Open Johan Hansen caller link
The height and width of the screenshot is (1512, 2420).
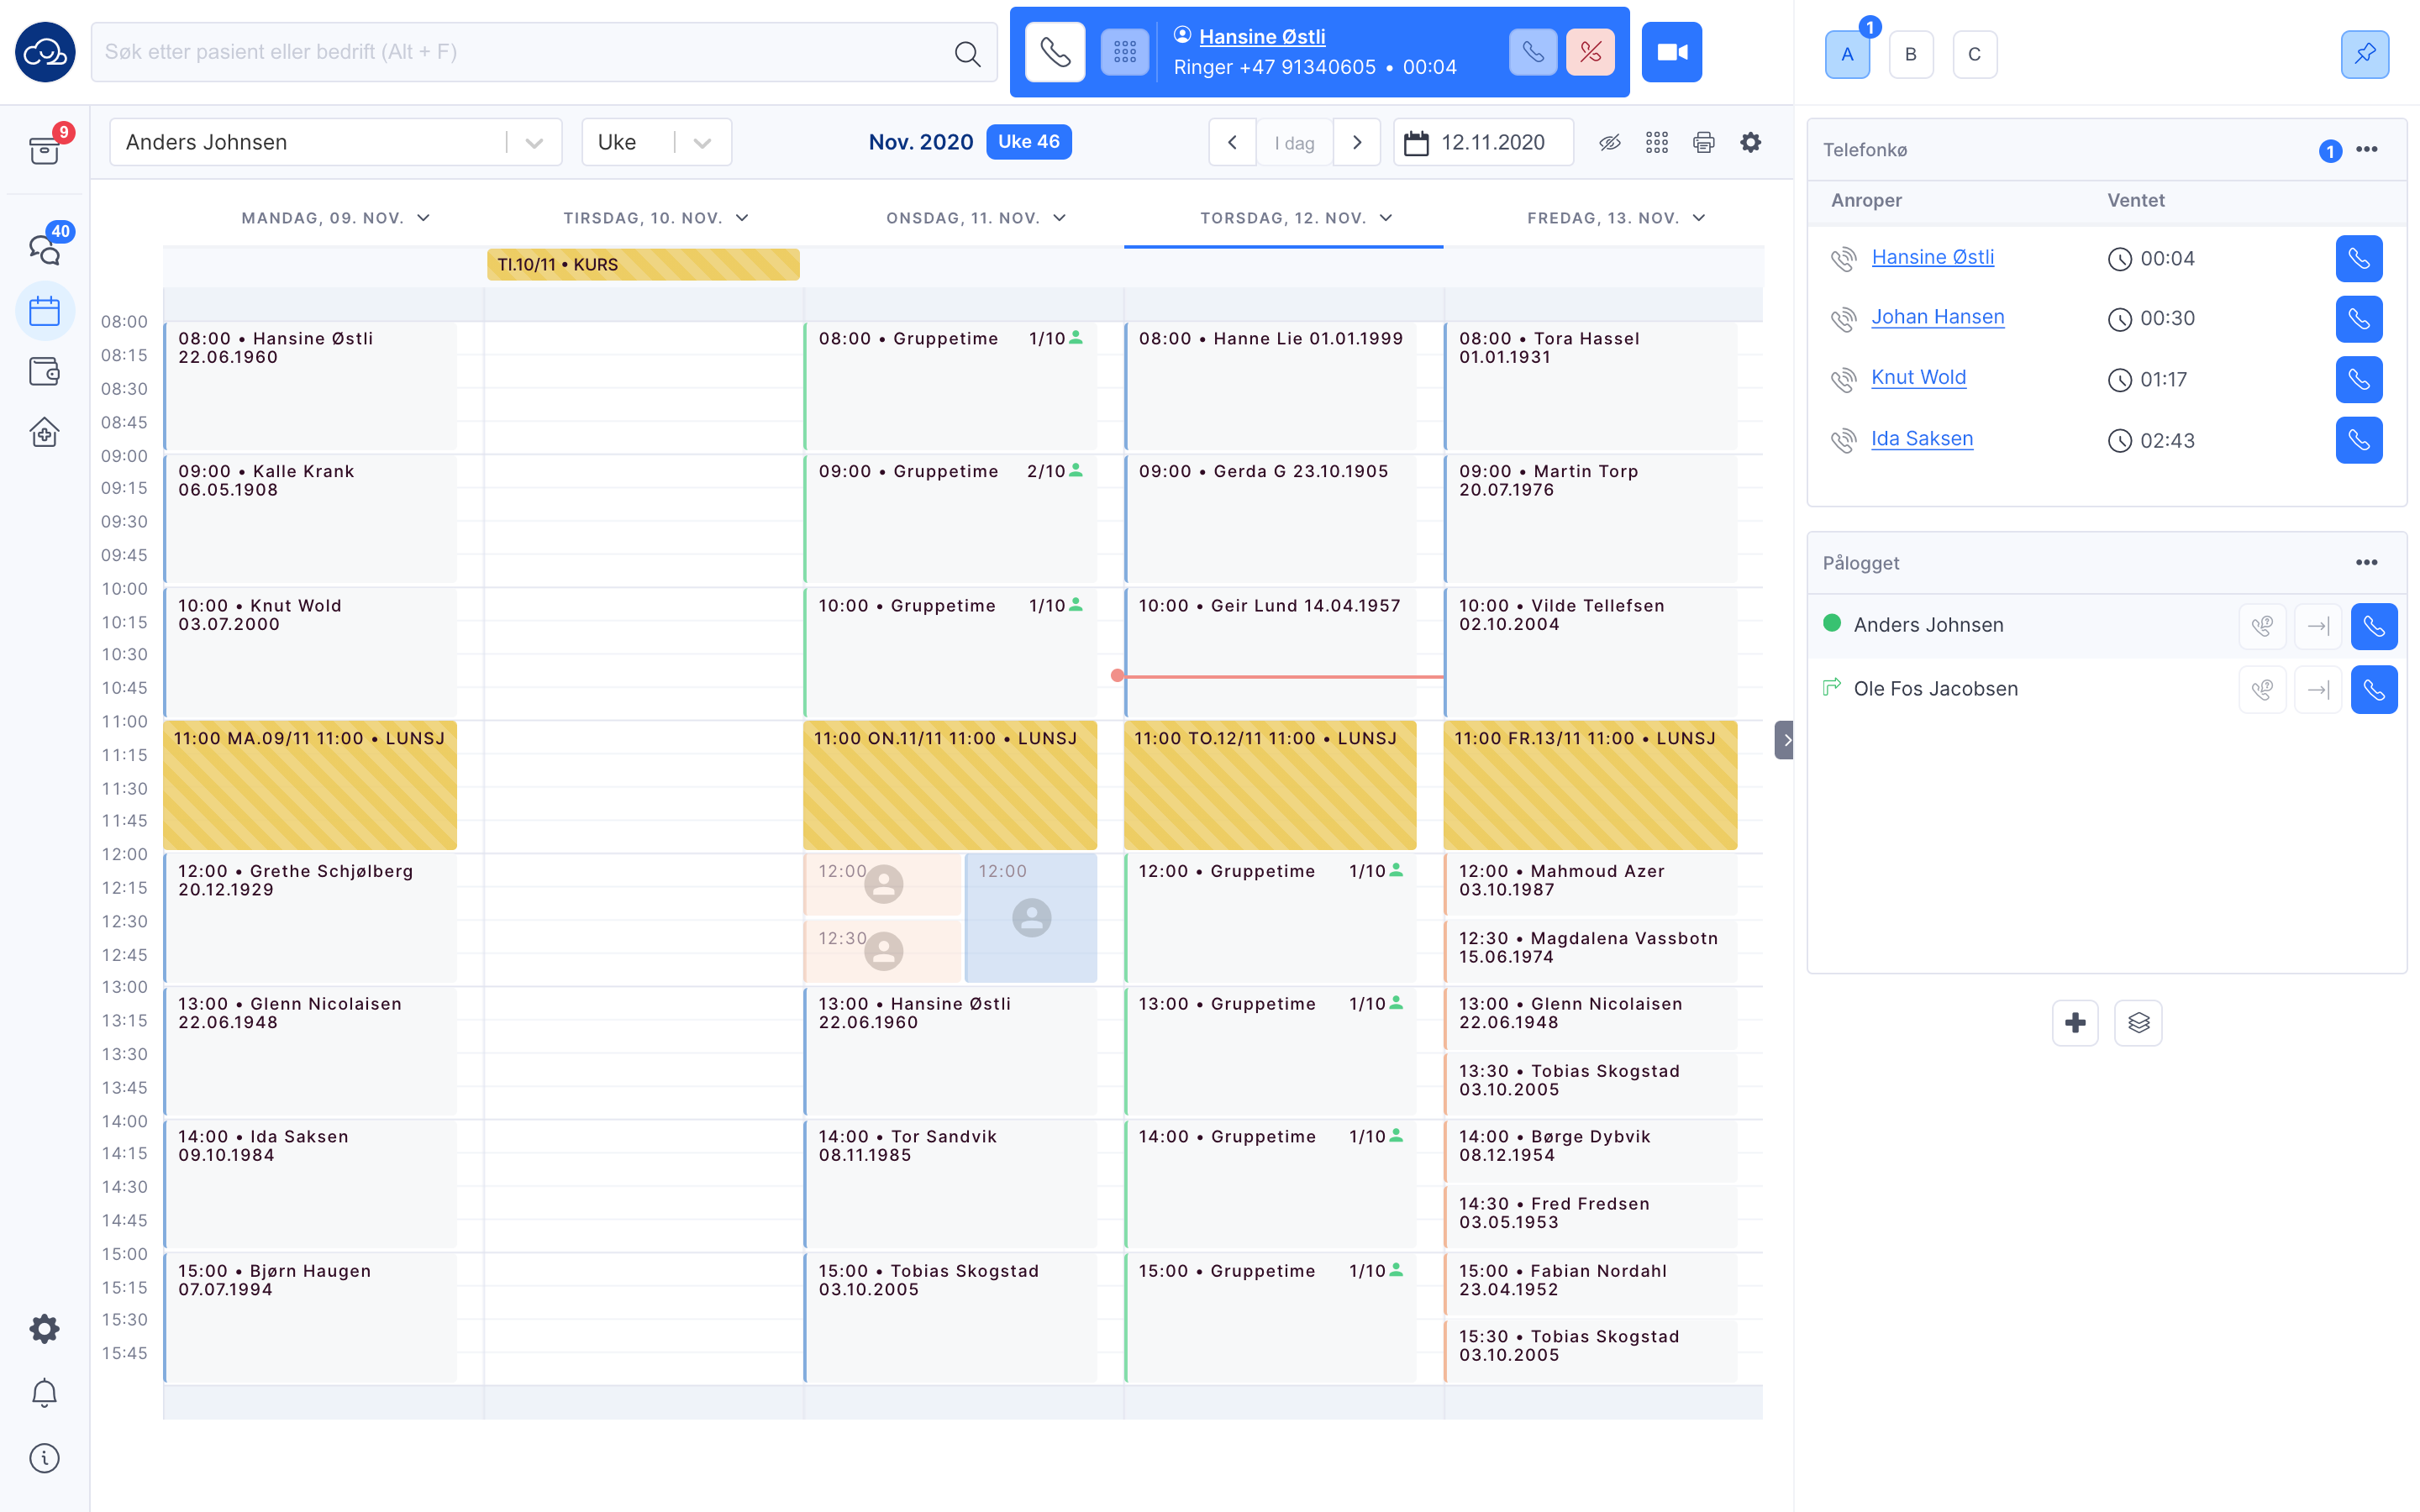click(x=1938, y=317)
